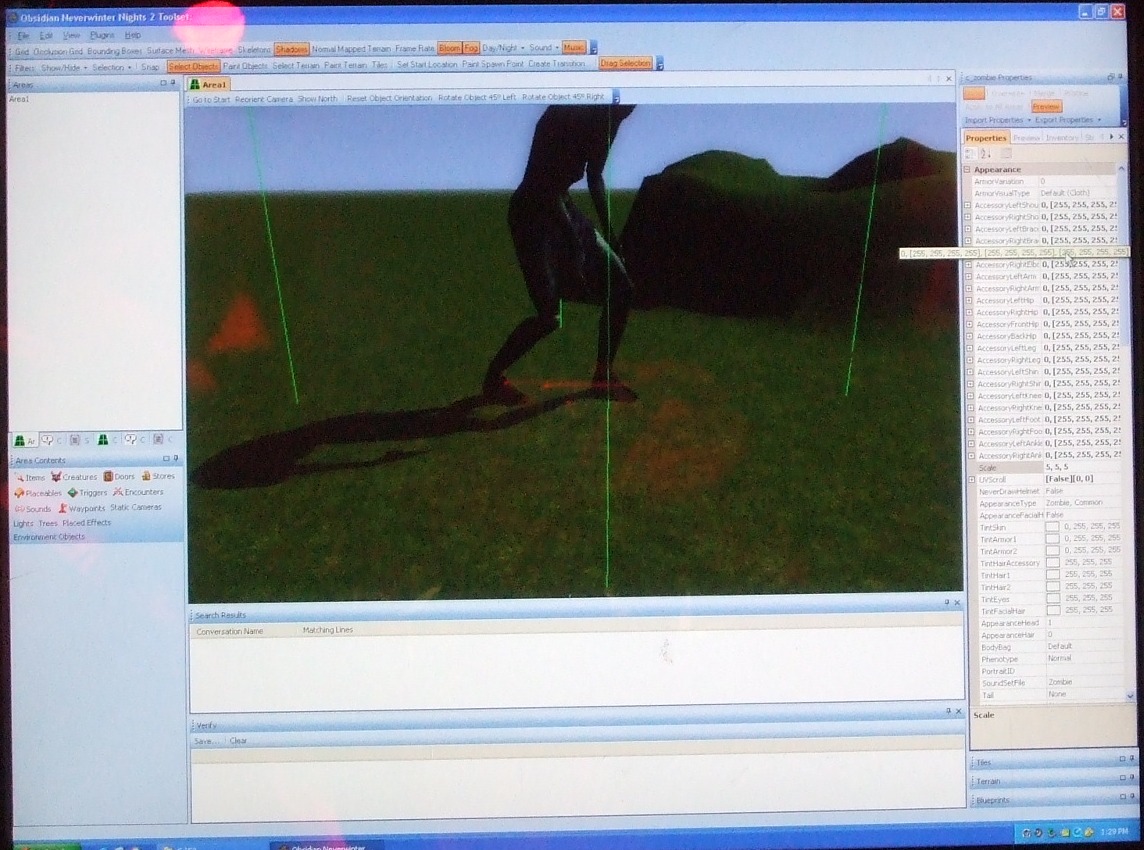The width and height of the screenshot is (1144, 850).
Task: Click the Scale value field
Action: point(1080,468)
